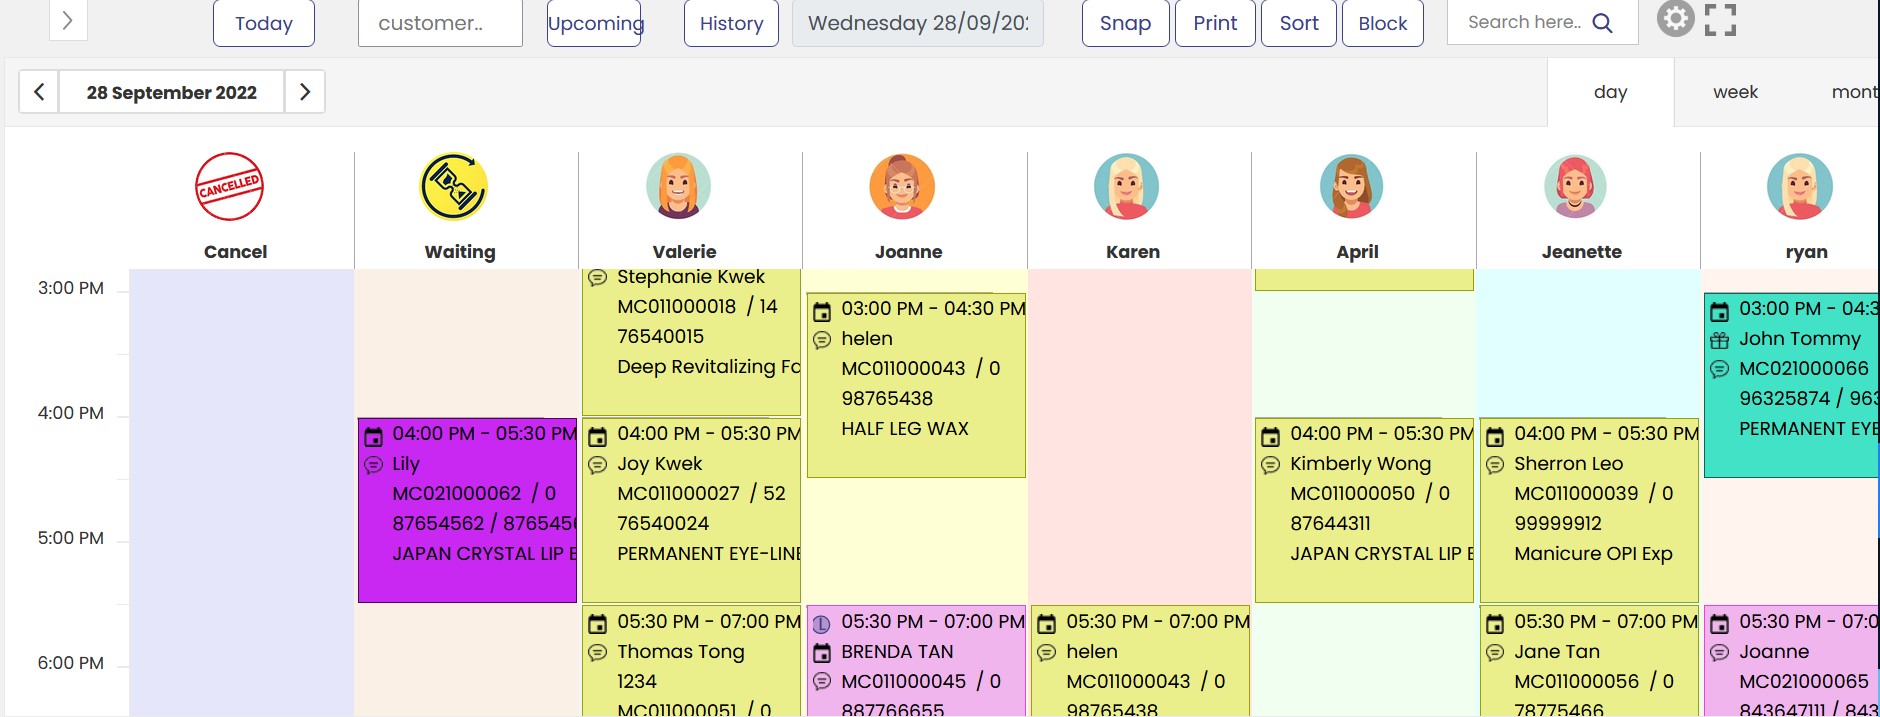Click the search magnifier icon
Viewport: 1880px width, 717px height.
coord(1602,23)
